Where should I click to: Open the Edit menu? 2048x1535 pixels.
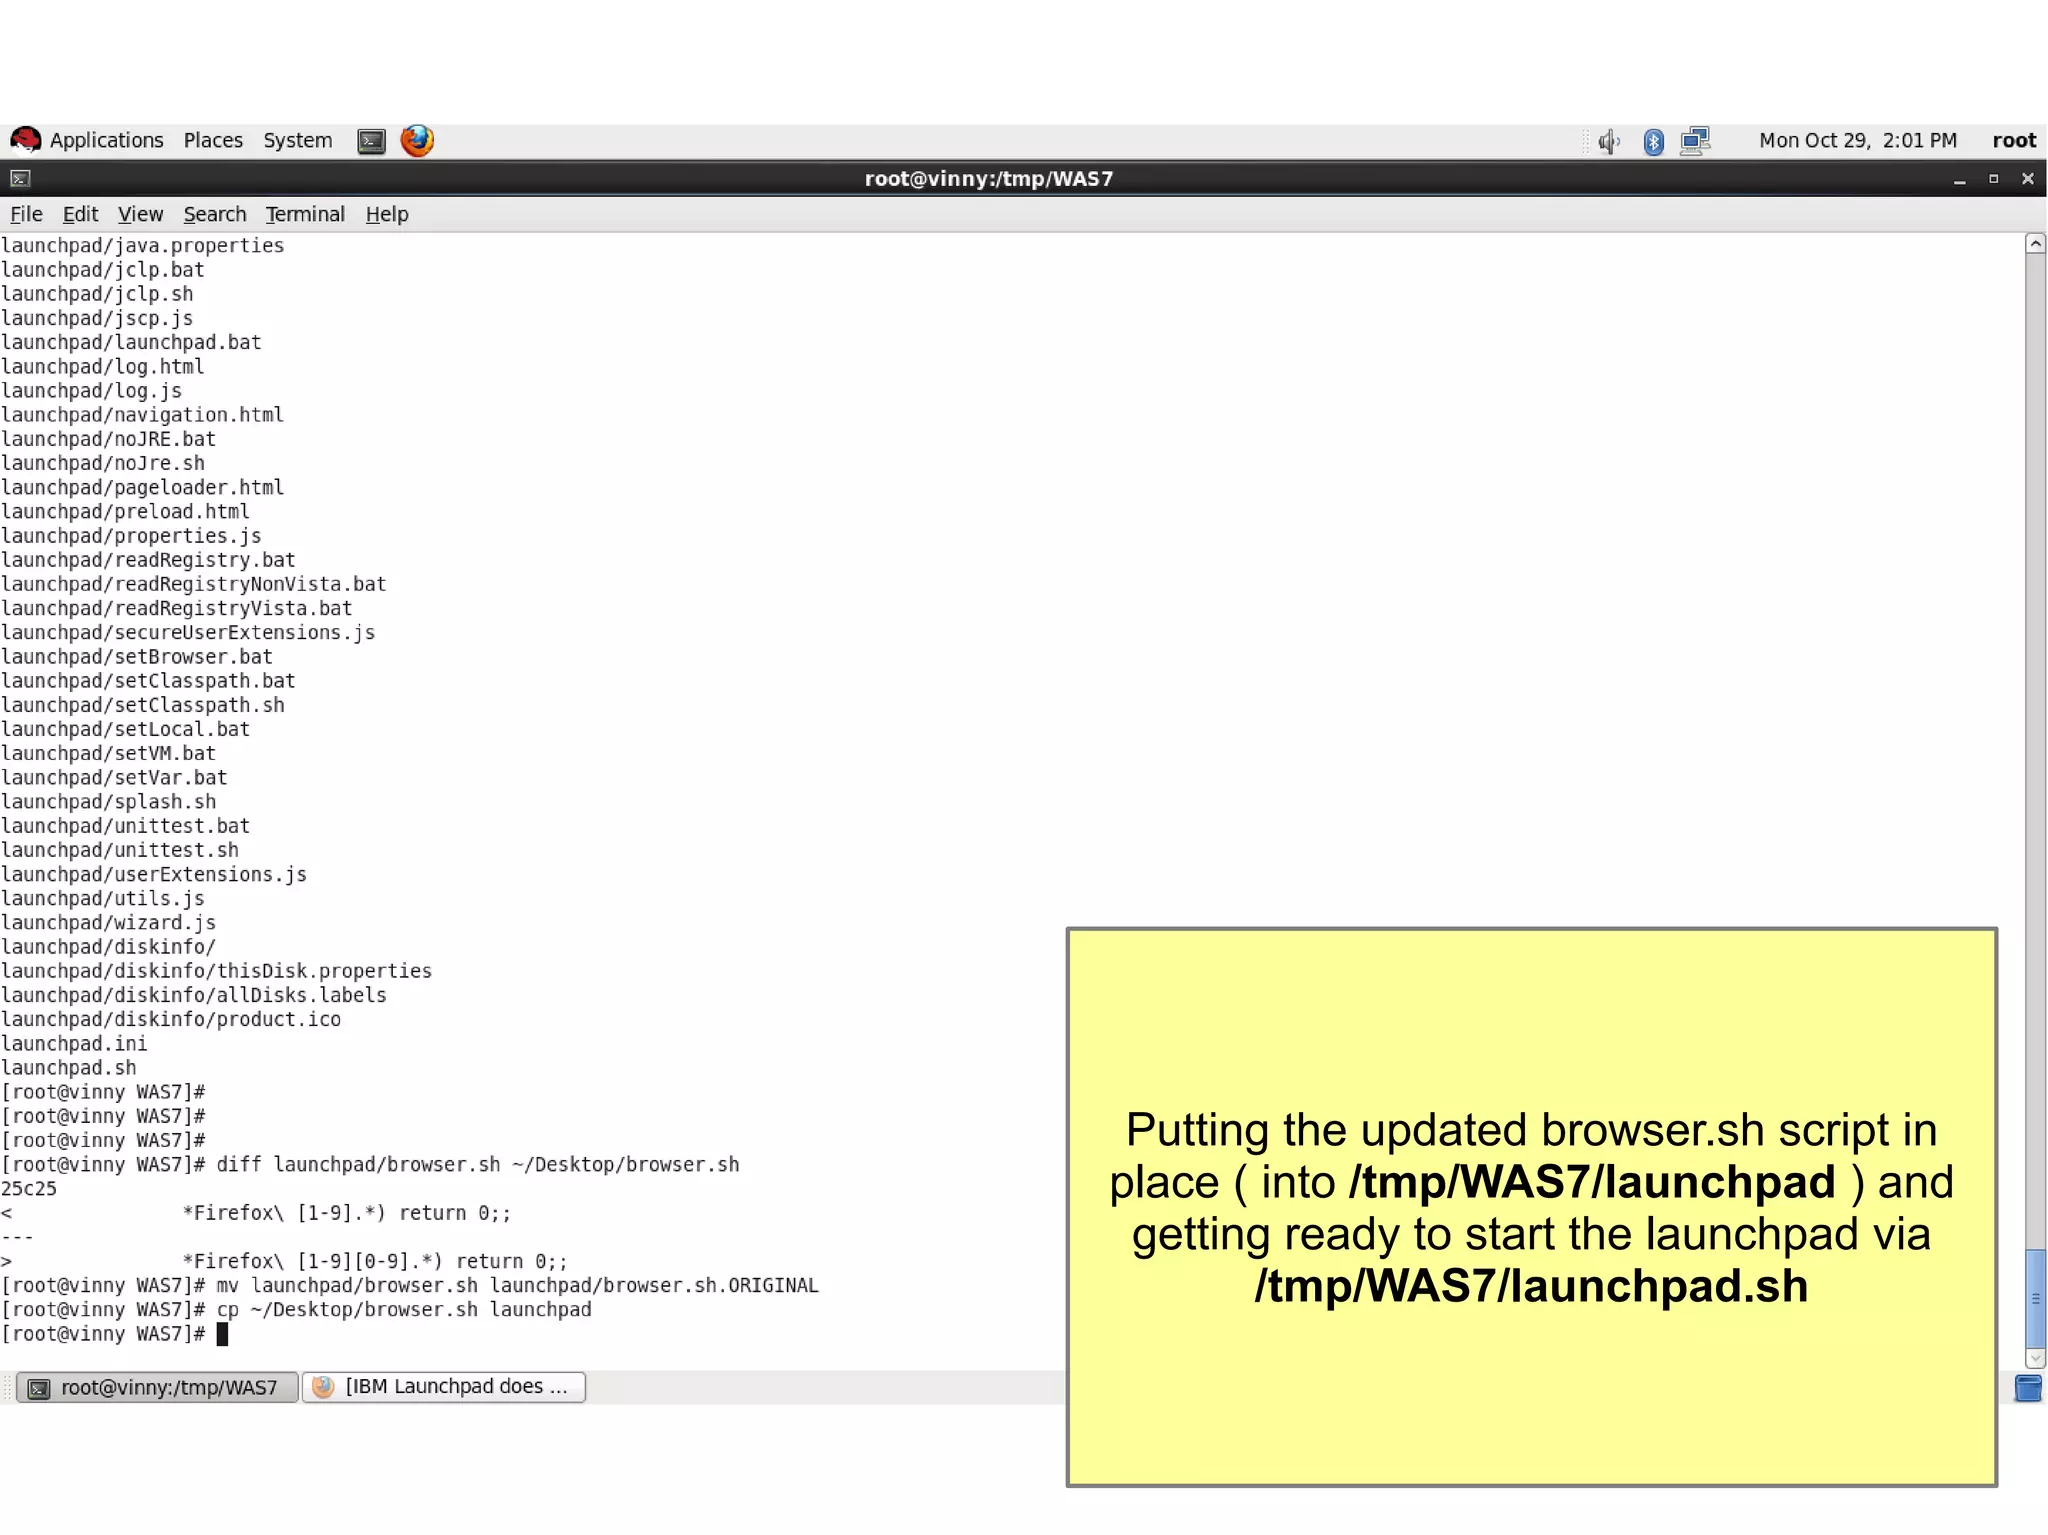80,215
